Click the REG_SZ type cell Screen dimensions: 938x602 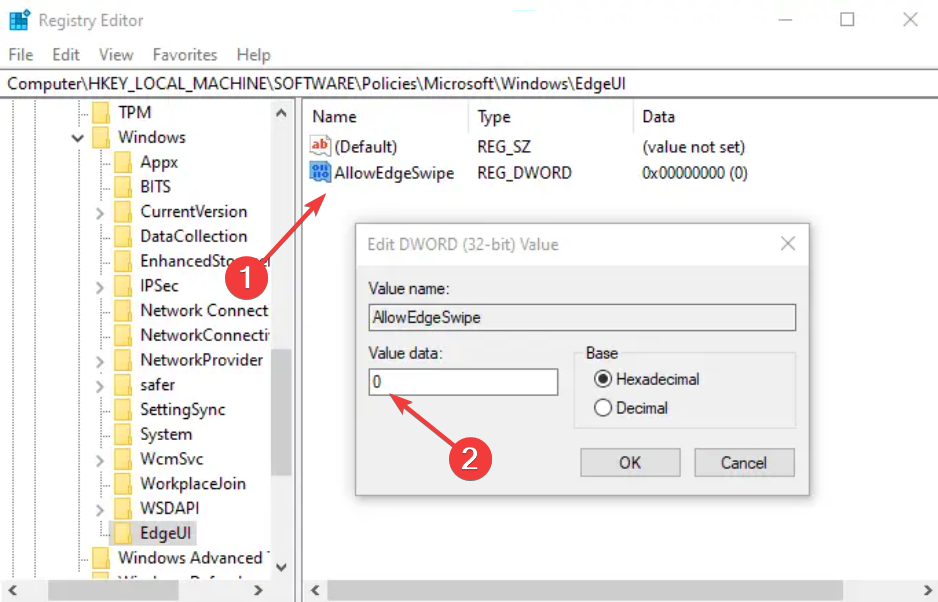tap(504, 147)
